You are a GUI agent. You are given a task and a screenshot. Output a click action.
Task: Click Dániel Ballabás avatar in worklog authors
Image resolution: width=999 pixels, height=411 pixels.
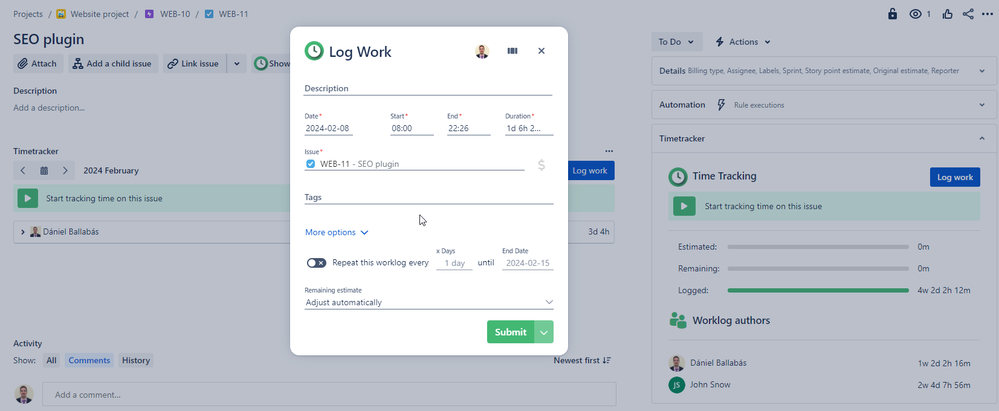pyautogui.click(x=676, y=363)
